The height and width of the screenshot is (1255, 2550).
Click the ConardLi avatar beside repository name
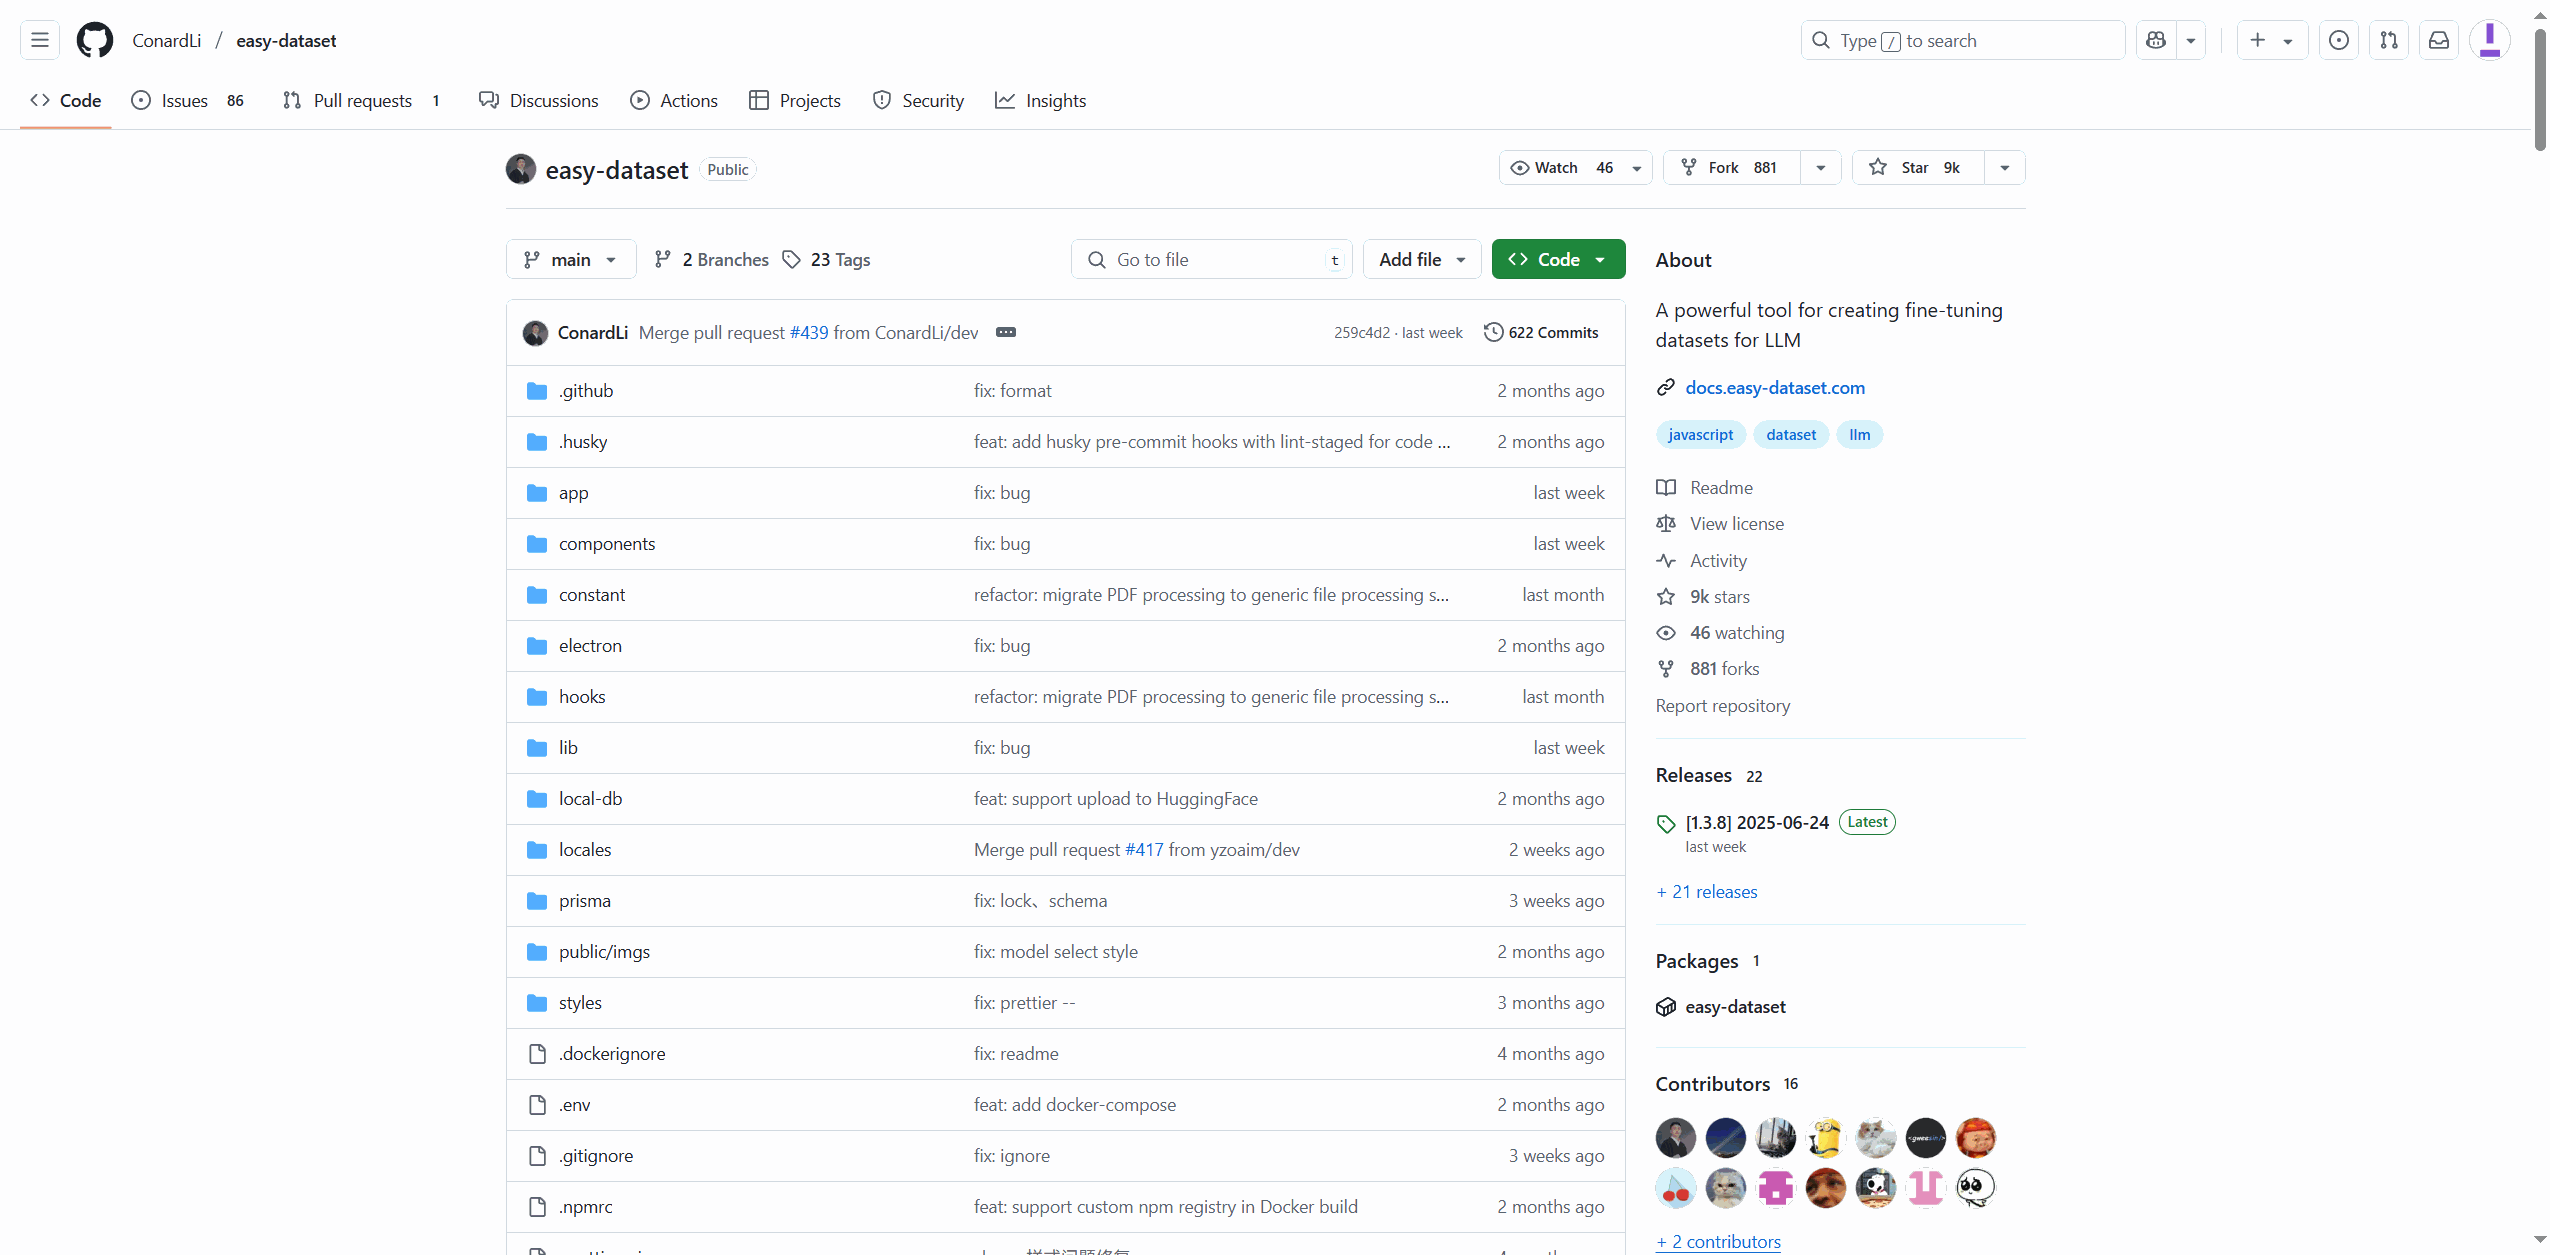click(521, 169)
